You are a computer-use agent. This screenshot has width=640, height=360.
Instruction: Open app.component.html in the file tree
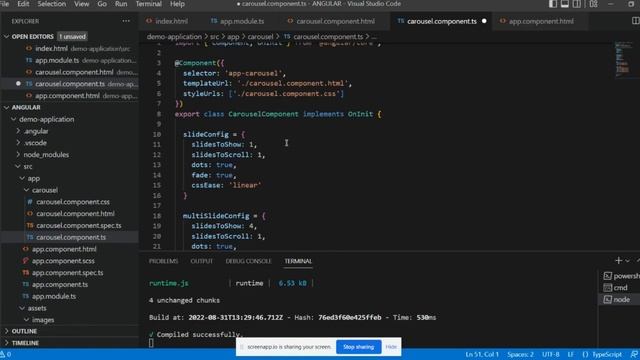click(64, 249)
